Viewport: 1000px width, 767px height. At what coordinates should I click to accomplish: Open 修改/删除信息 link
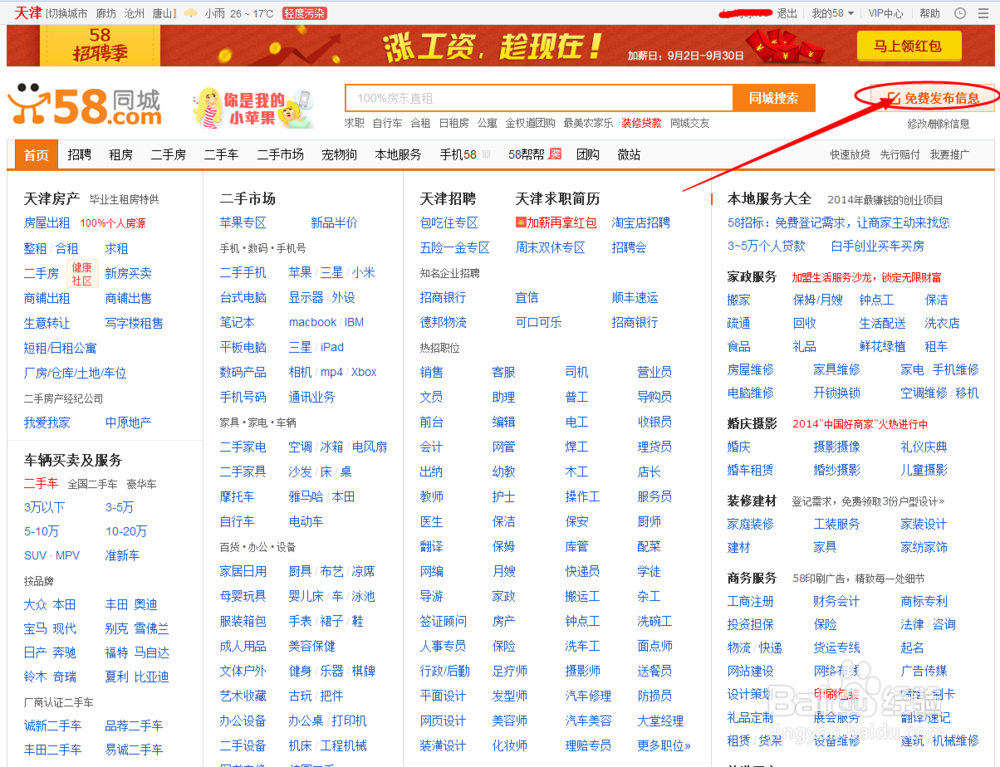point(938,124)
